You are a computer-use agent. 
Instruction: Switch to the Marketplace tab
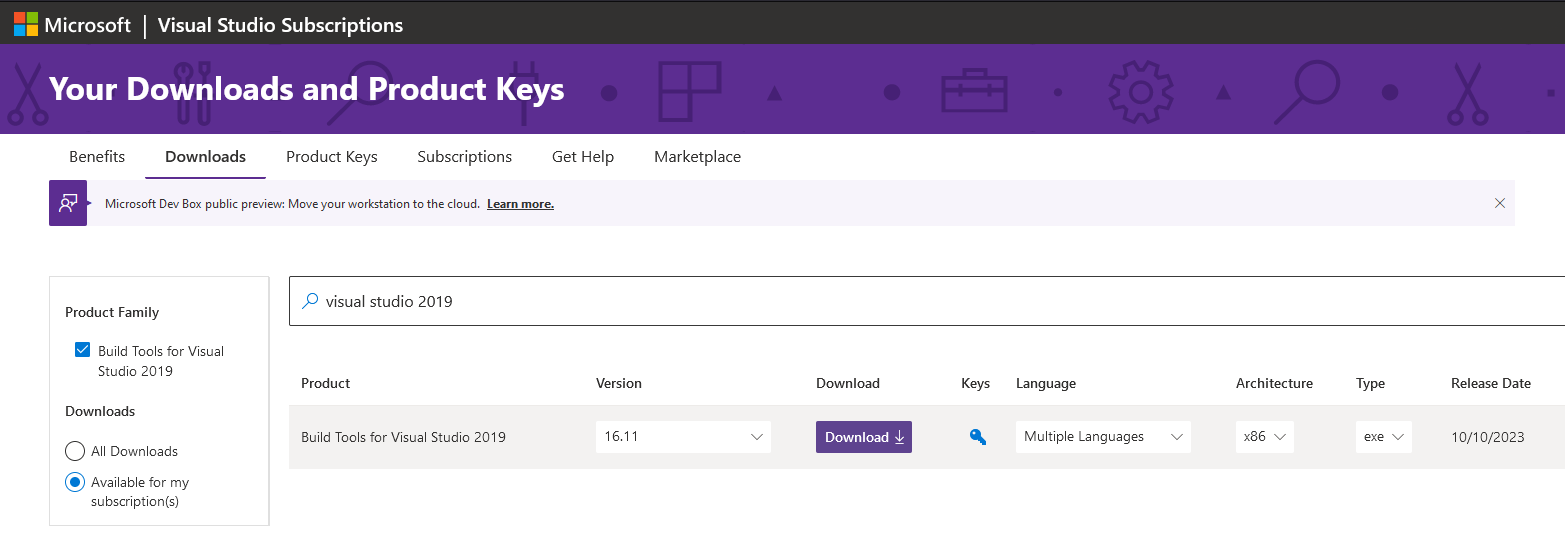(x=697, y=157)
